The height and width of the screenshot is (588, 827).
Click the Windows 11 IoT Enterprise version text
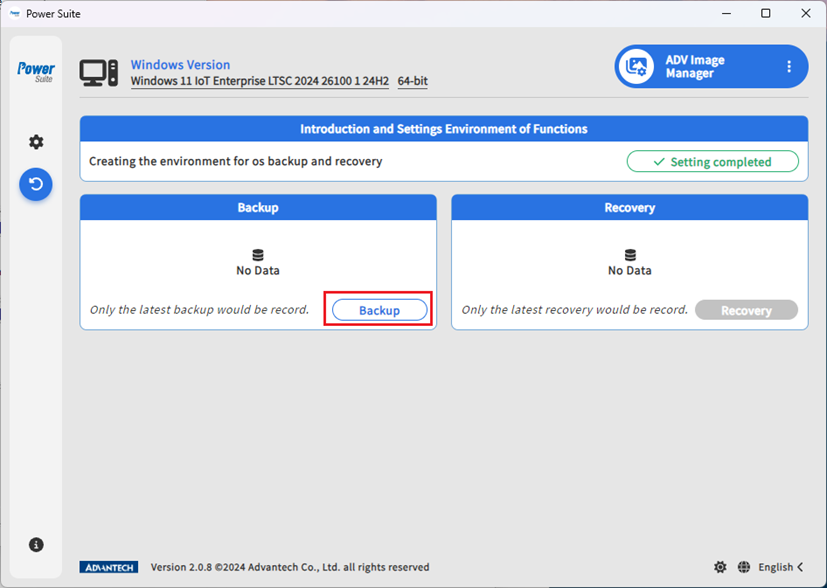coord(259,81)
